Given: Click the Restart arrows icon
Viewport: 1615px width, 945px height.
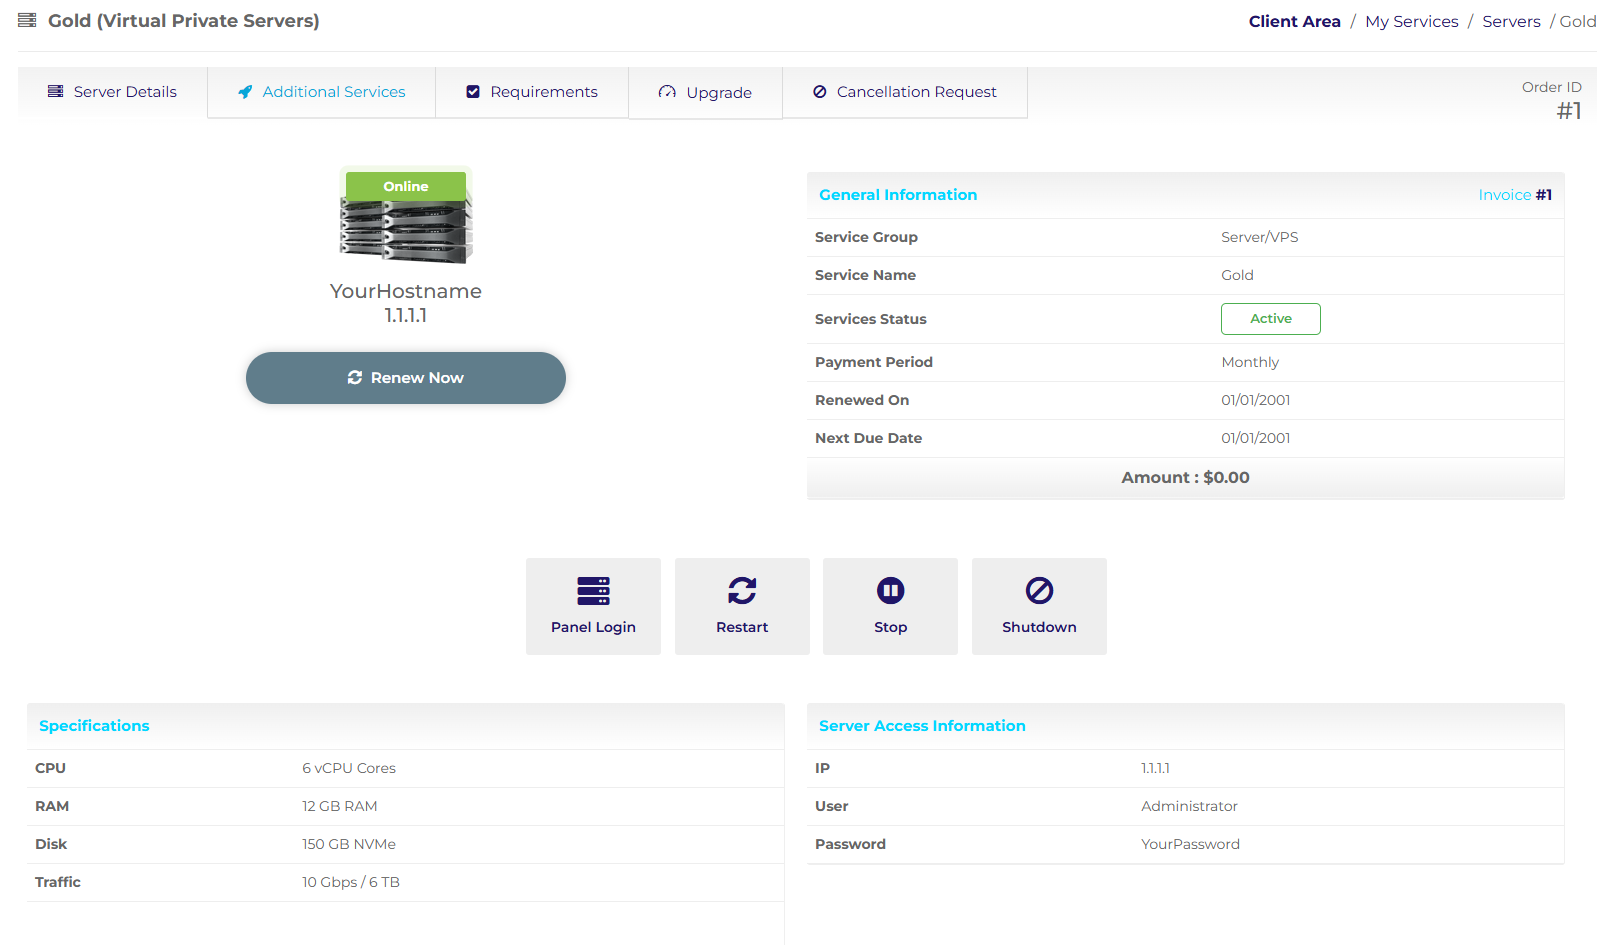Looking at the screenshot, I should click(x=742, y=591).
